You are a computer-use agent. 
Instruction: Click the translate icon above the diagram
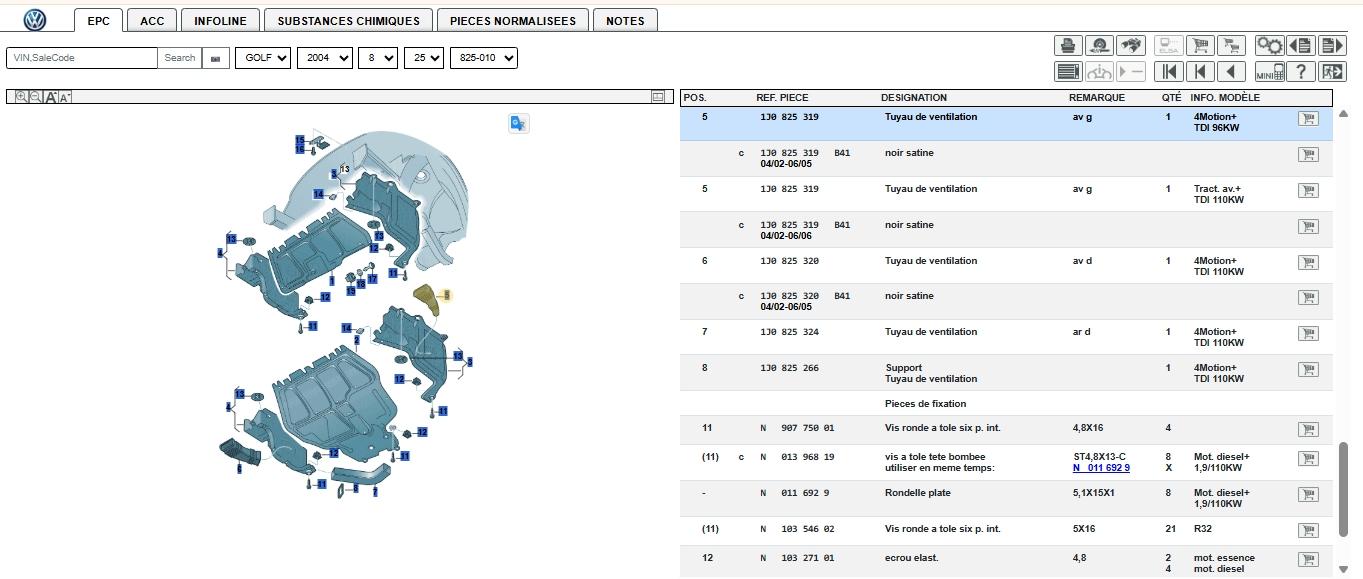tap(518, 123)
